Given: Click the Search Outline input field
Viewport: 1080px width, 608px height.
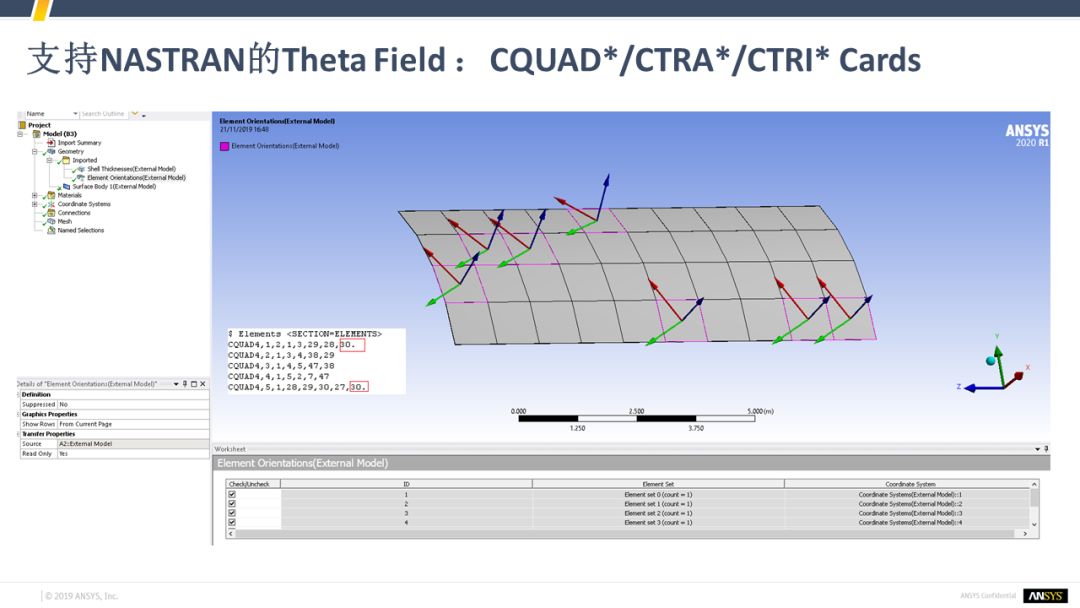Looking at the screenshot, I should (103, 114).
